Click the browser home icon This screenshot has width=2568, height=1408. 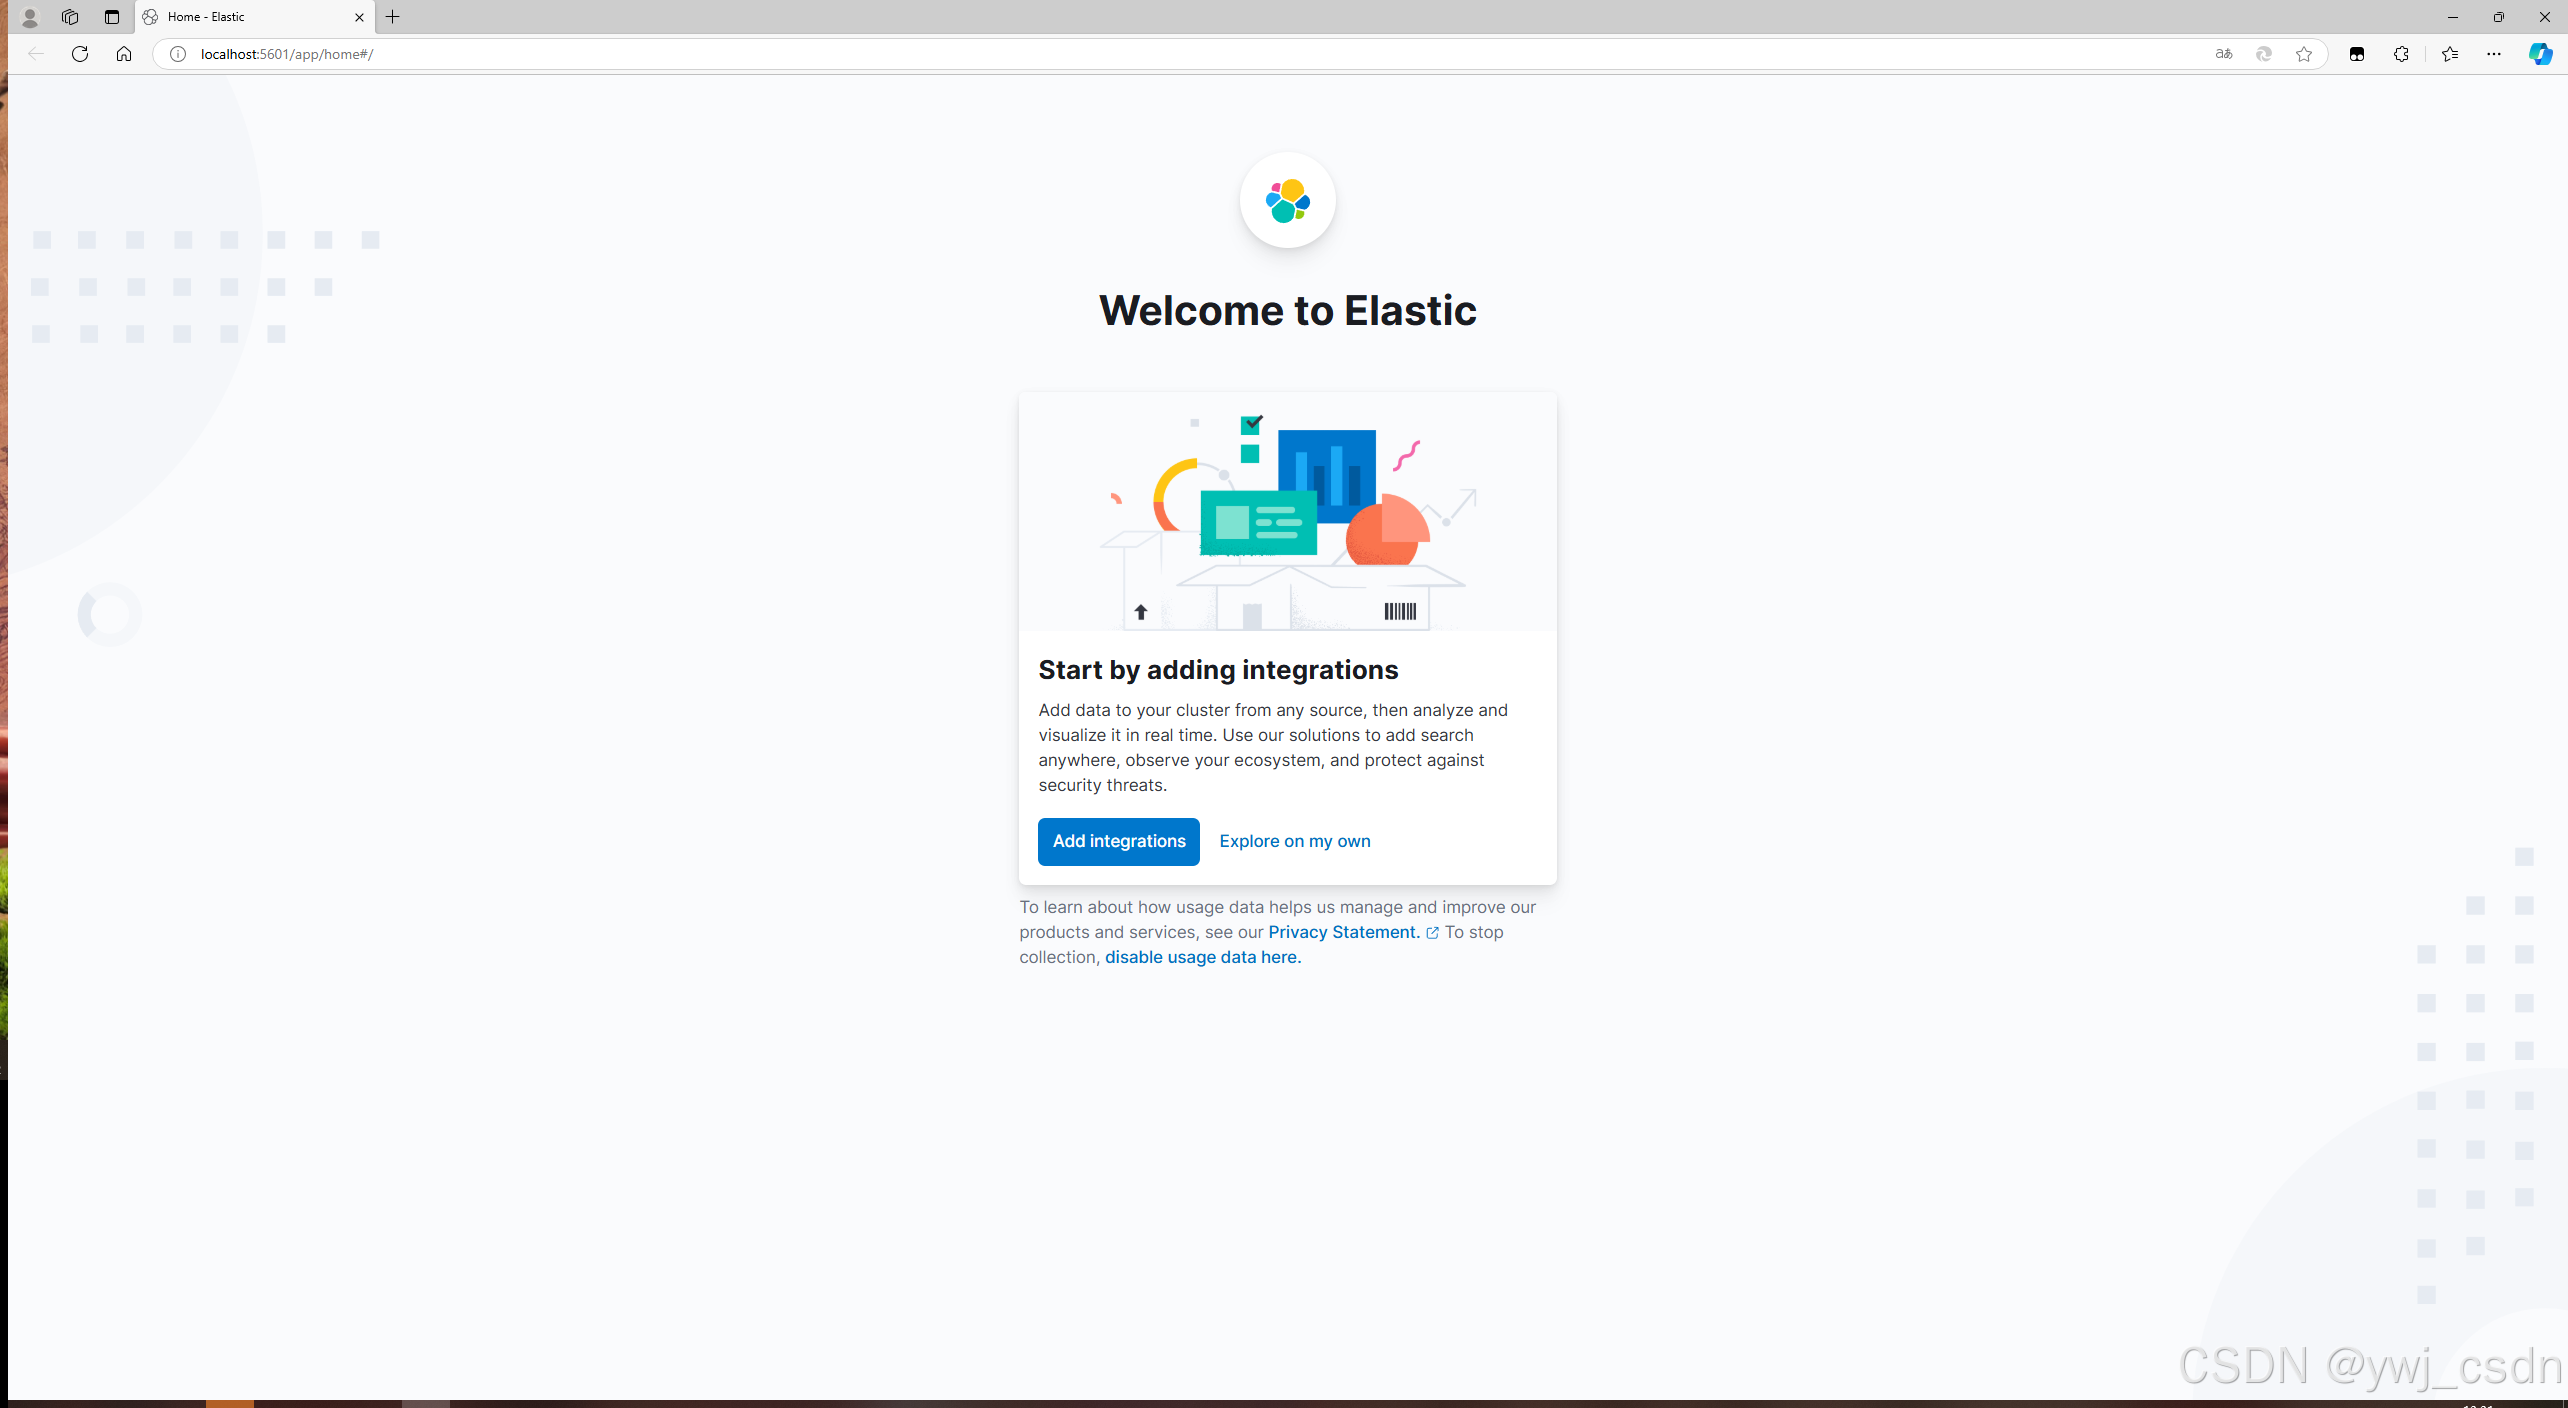point(124,54)
